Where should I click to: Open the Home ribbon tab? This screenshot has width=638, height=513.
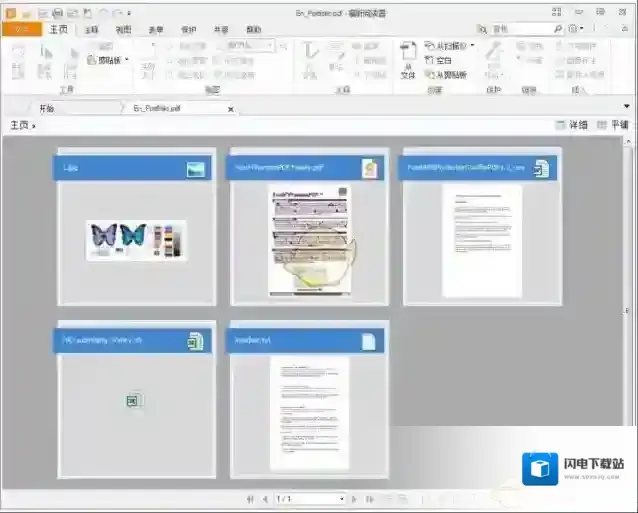click(59, 29)
